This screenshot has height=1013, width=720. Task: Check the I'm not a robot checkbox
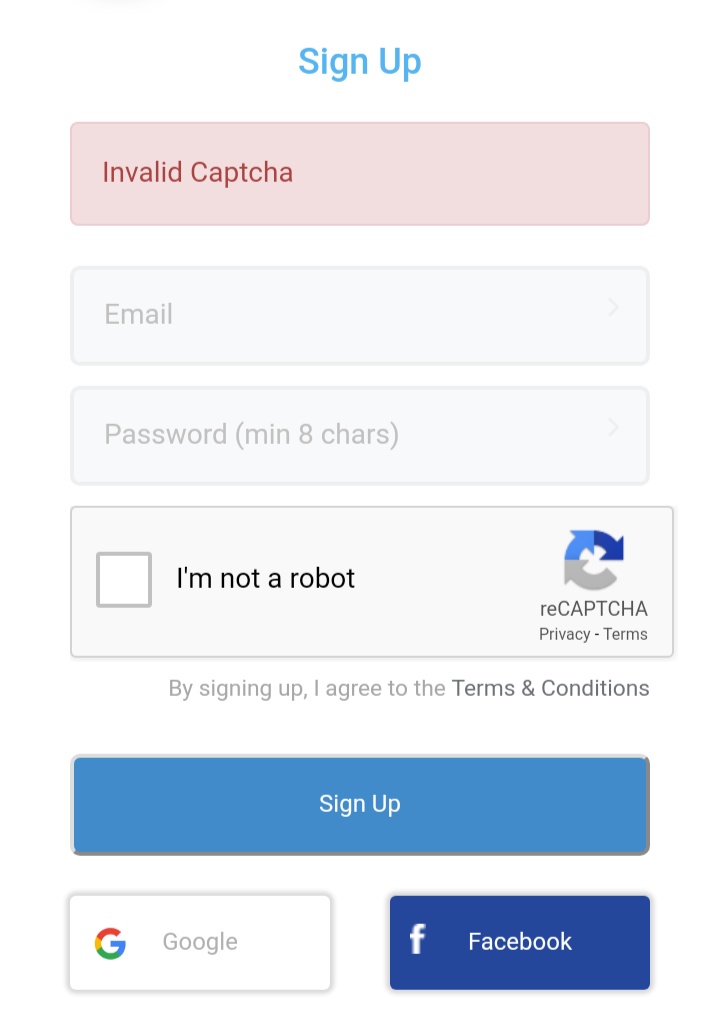click(x=124, y=579)
